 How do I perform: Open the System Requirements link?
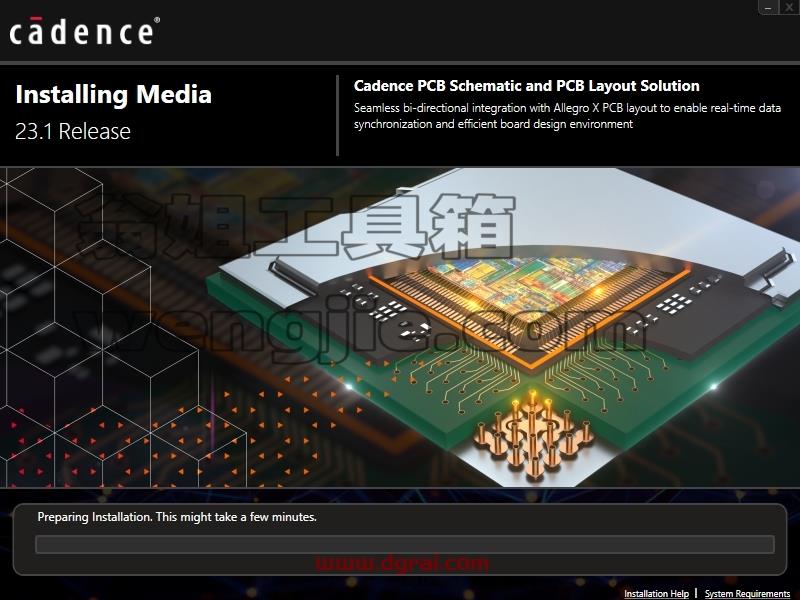point(747,593)
